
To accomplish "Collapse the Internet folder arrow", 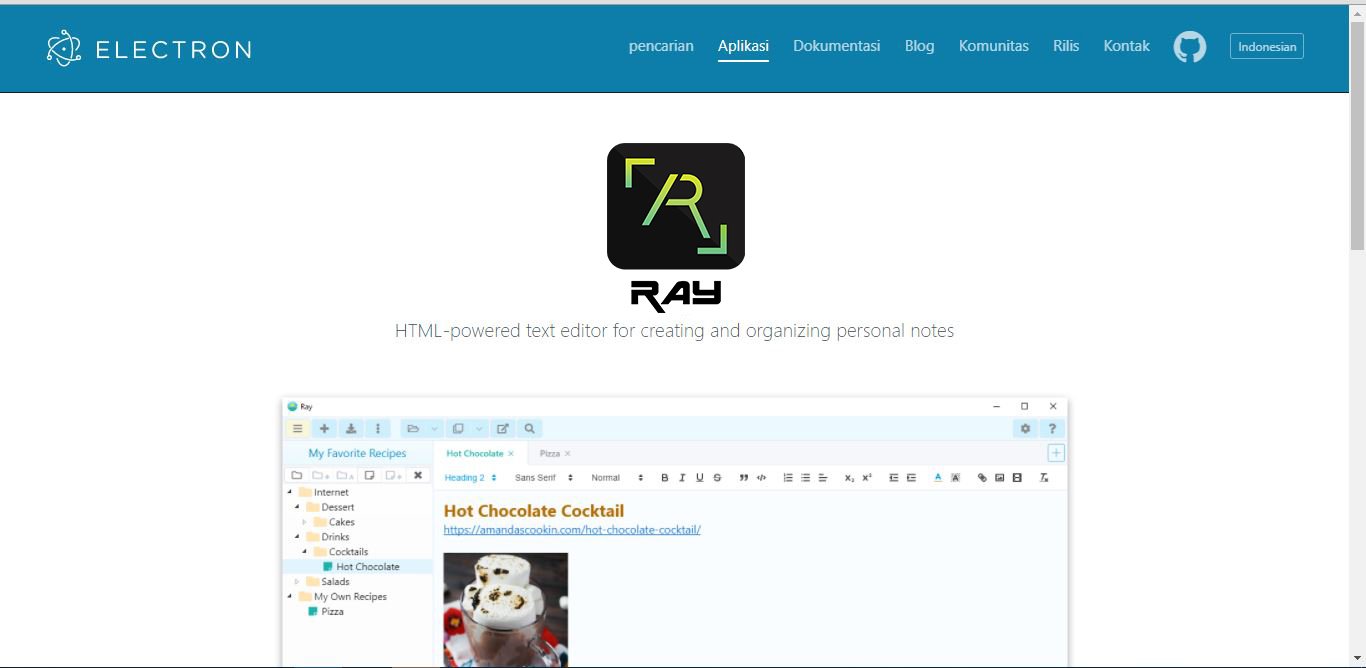I will tap(291, 492).
